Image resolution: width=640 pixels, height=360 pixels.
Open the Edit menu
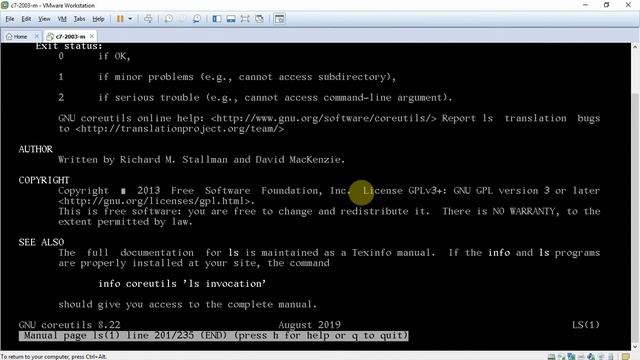pos(26,19)
